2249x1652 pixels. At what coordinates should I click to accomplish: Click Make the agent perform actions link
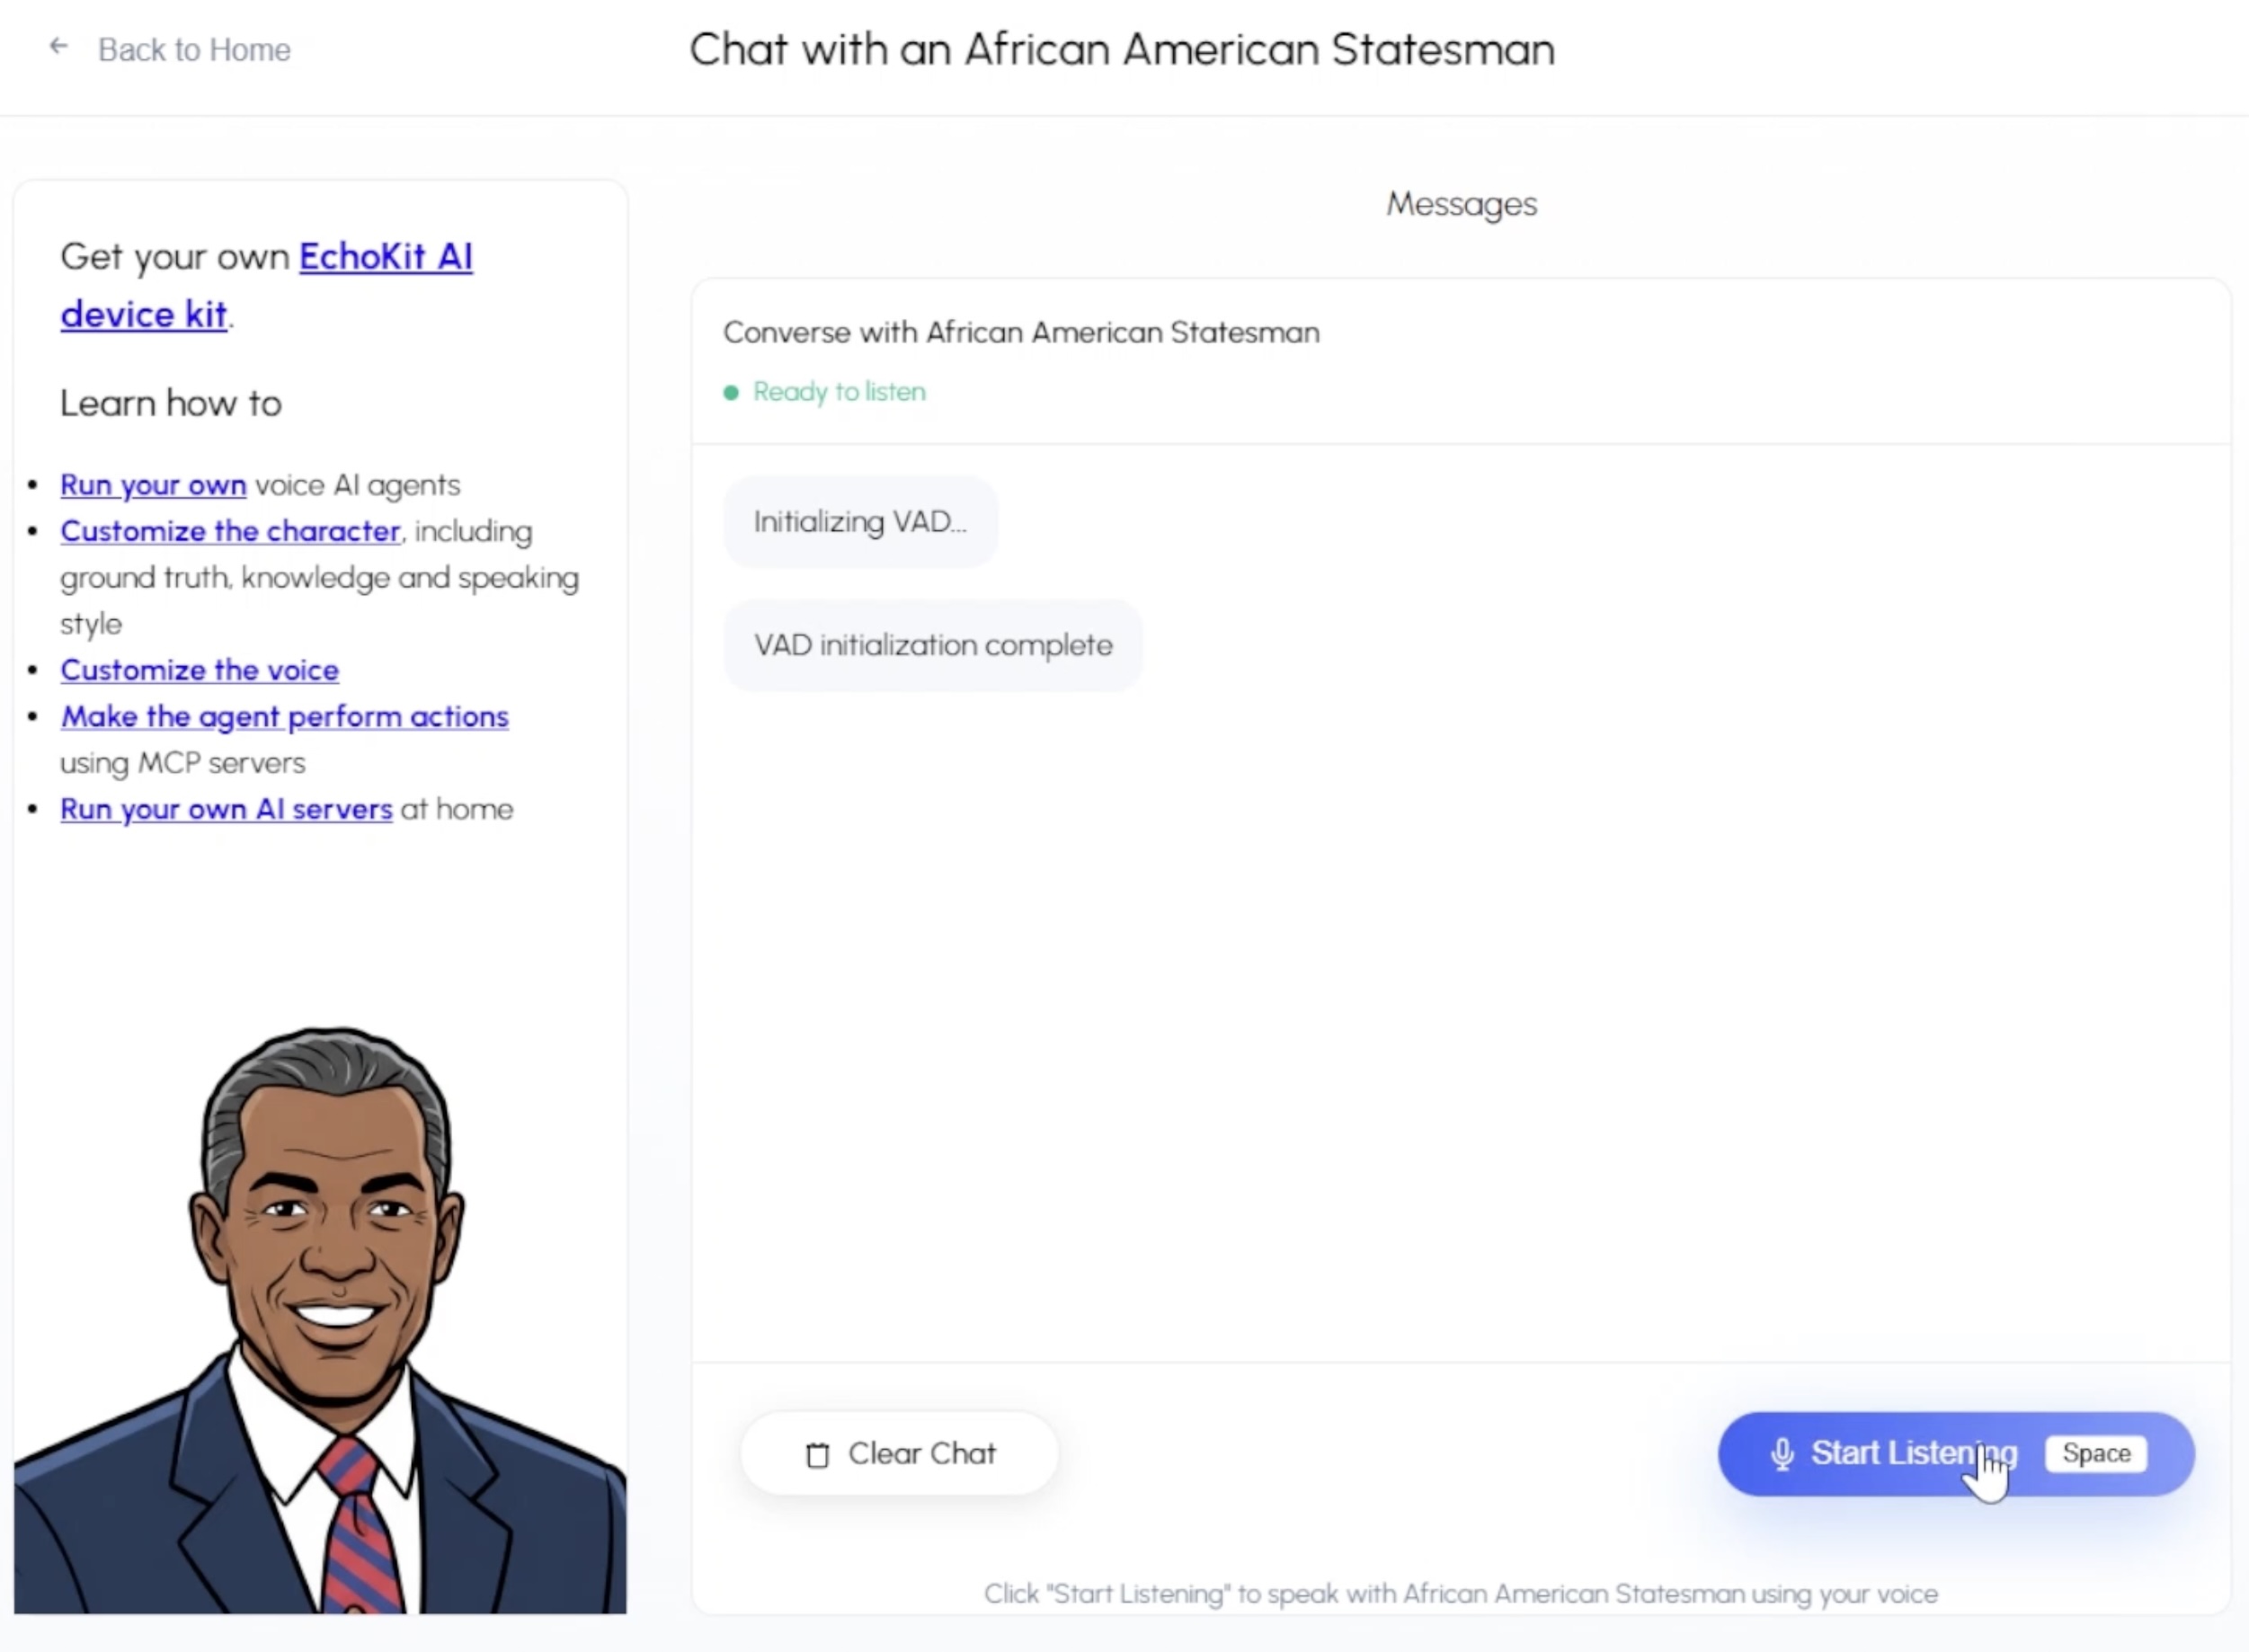point(284,717)
